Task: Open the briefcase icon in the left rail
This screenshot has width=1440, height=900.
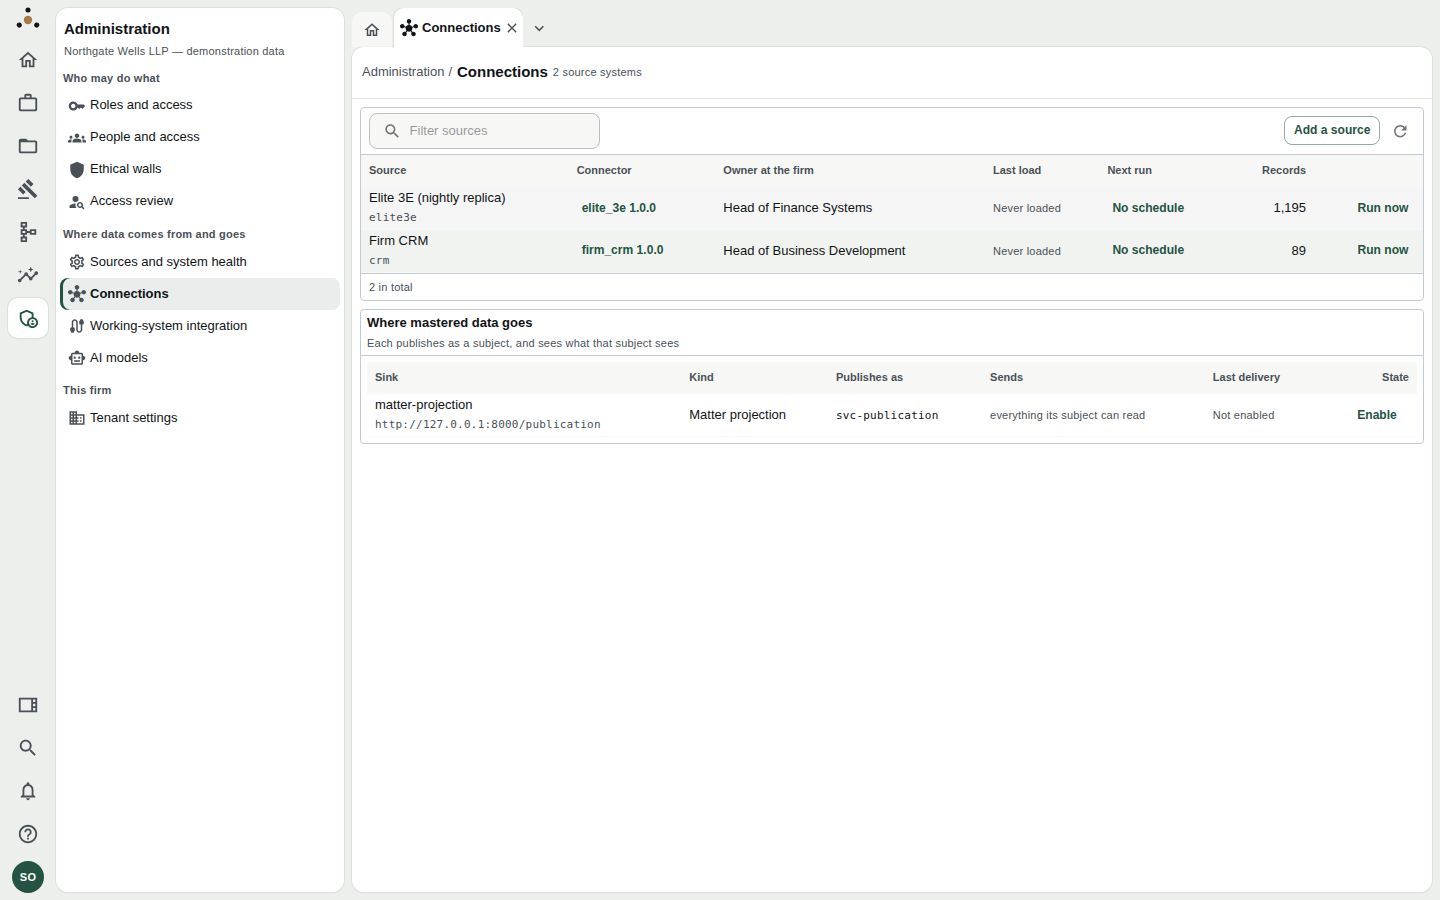Action: [x=28, y=103]
